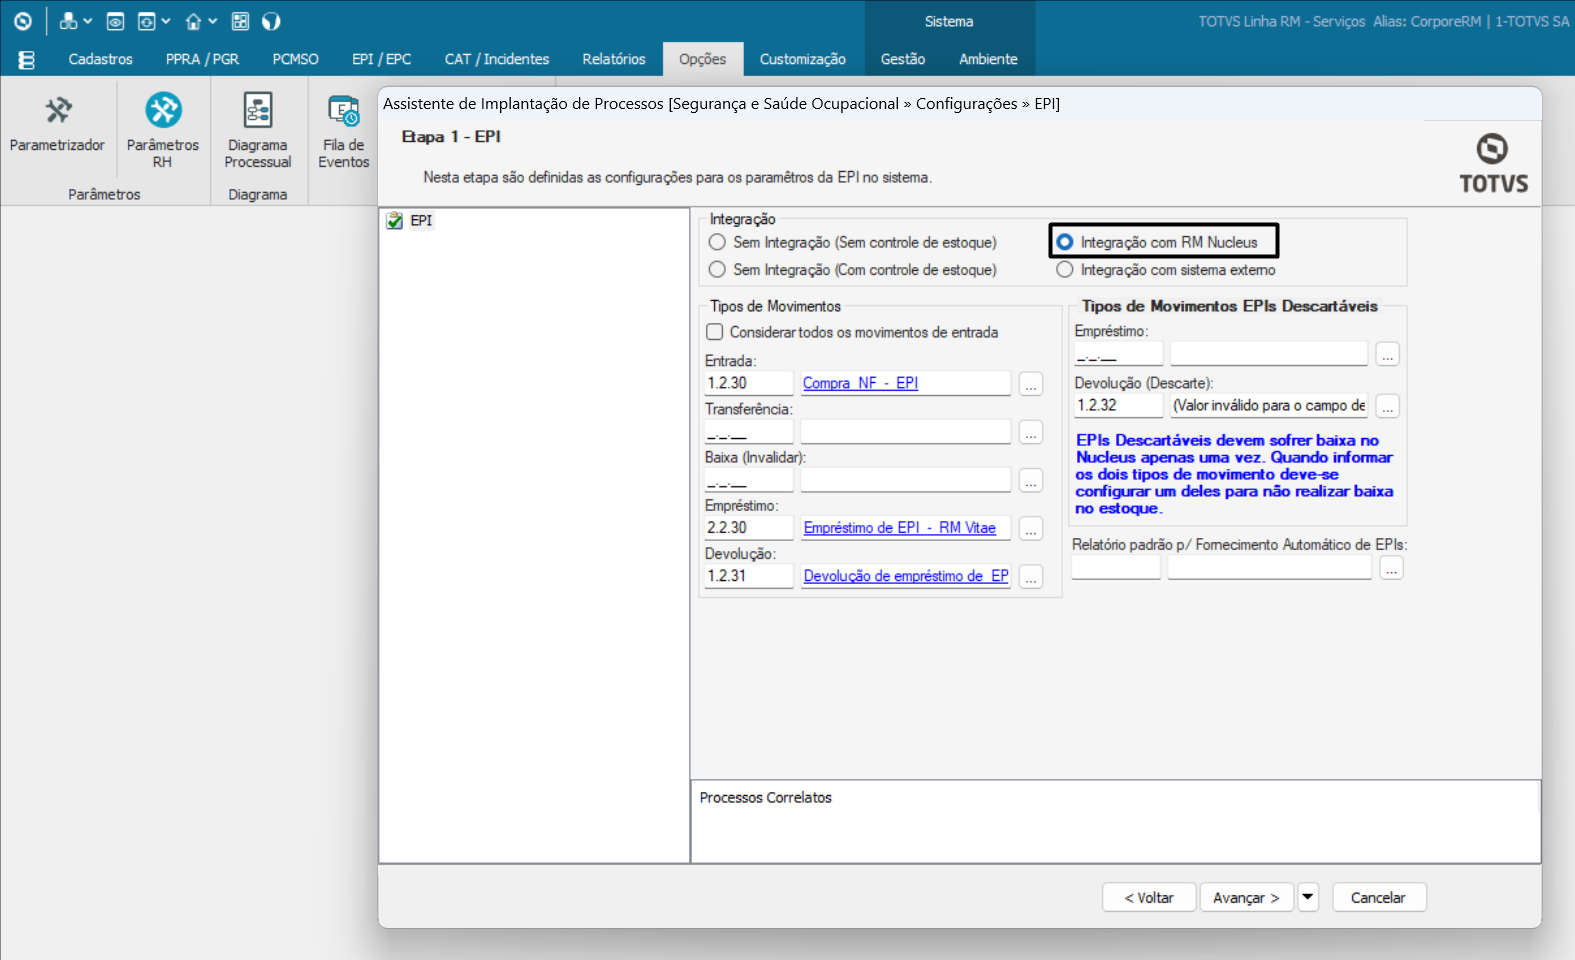Screen dimensions: 1575x960
Task: Click the Cancelar button
Action: 1378,897
